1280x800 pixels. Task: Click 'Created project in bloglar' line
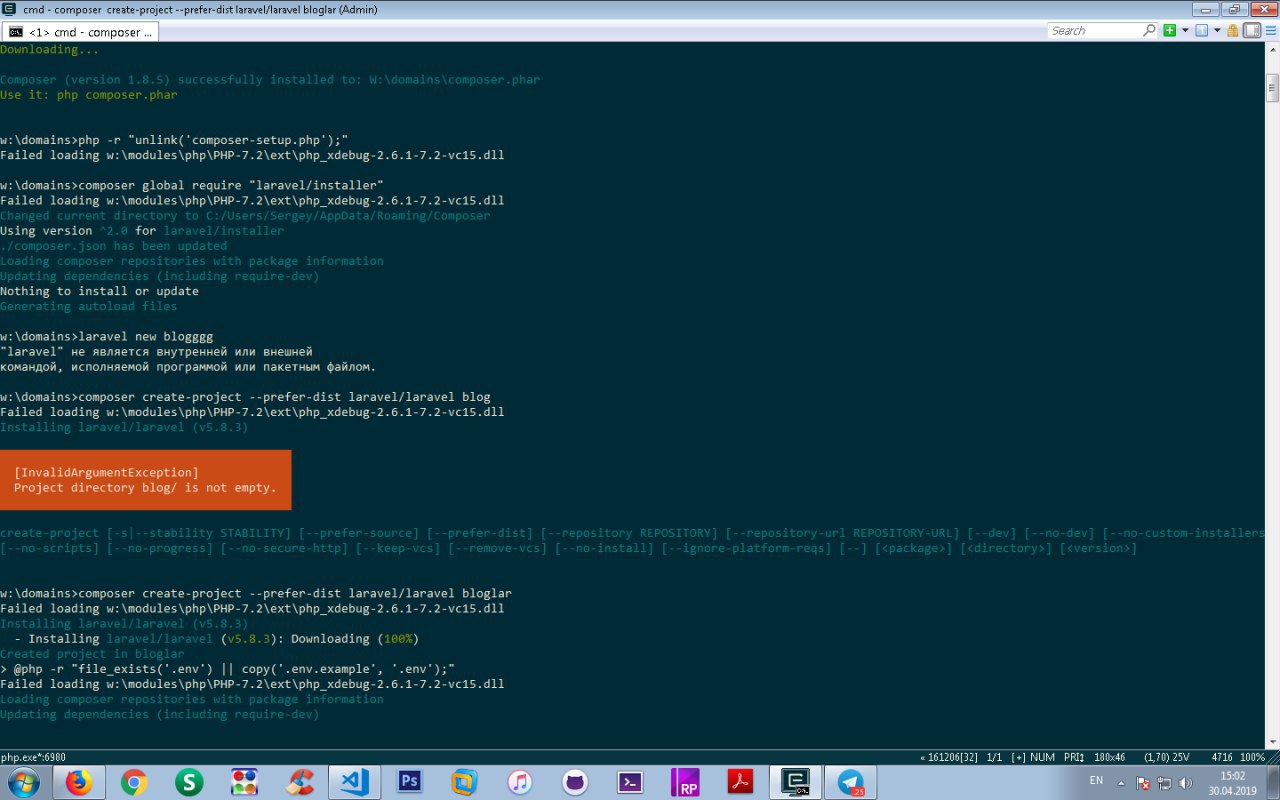tap(92, 654)
